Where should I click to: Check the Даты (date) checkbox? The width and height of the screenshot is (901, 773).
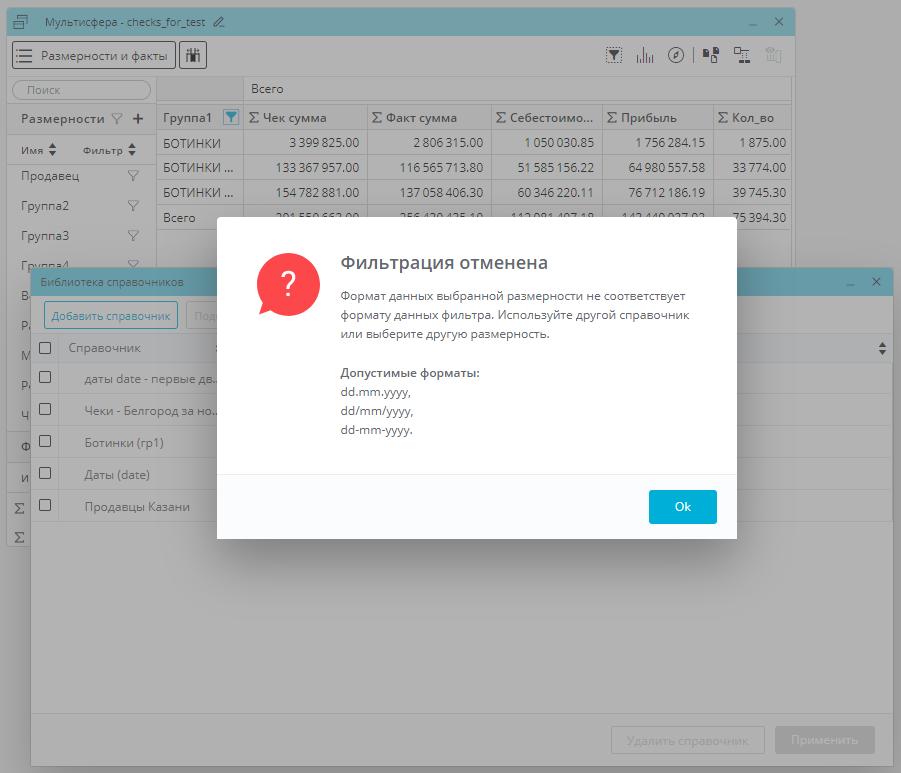point(45,473)
